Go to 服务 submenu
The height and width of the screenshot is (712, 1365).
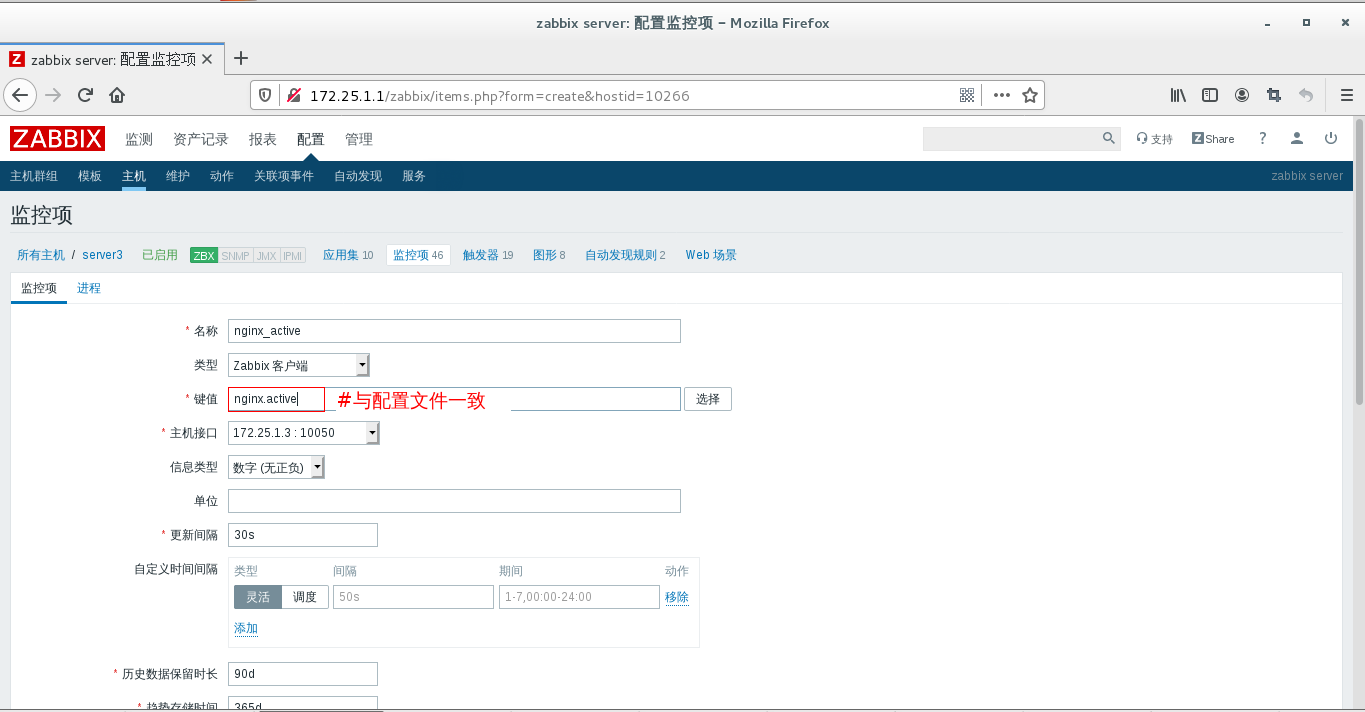coord(414,176)
